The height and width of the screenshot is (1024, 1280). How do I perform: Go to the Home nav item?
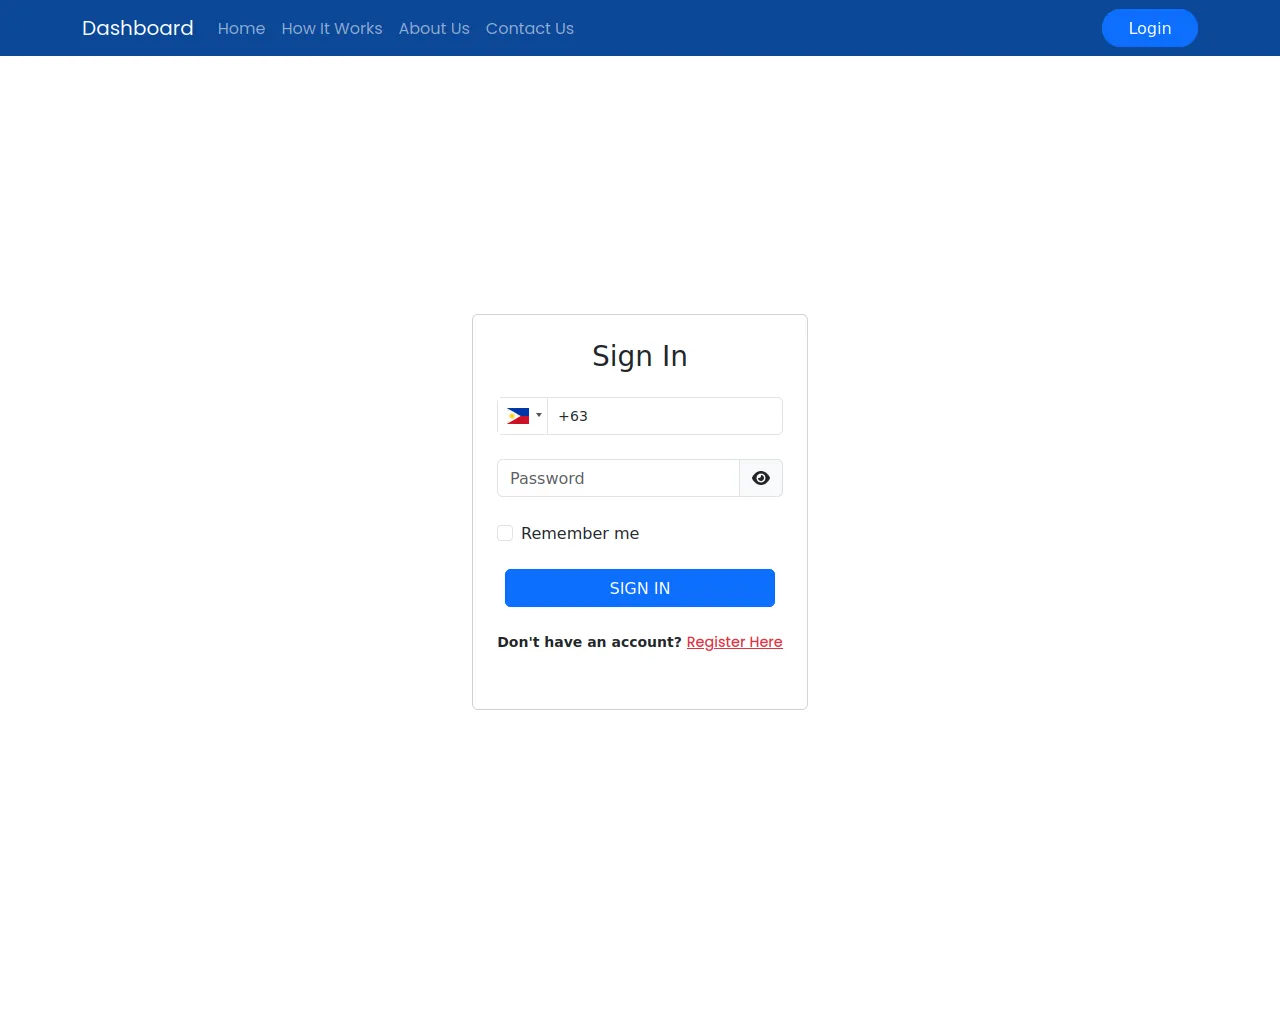coord(242,28)
